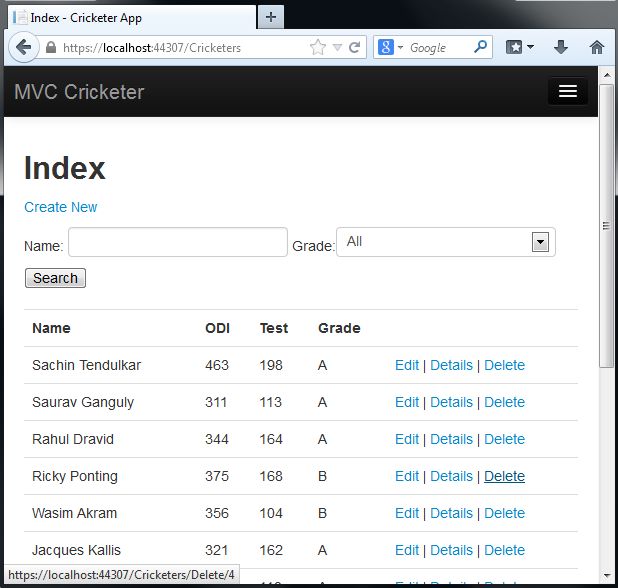Image resolution: width=618 pixels, height=588 pixels.
Task: Click ODI value 311
Action: coord(216,402)
